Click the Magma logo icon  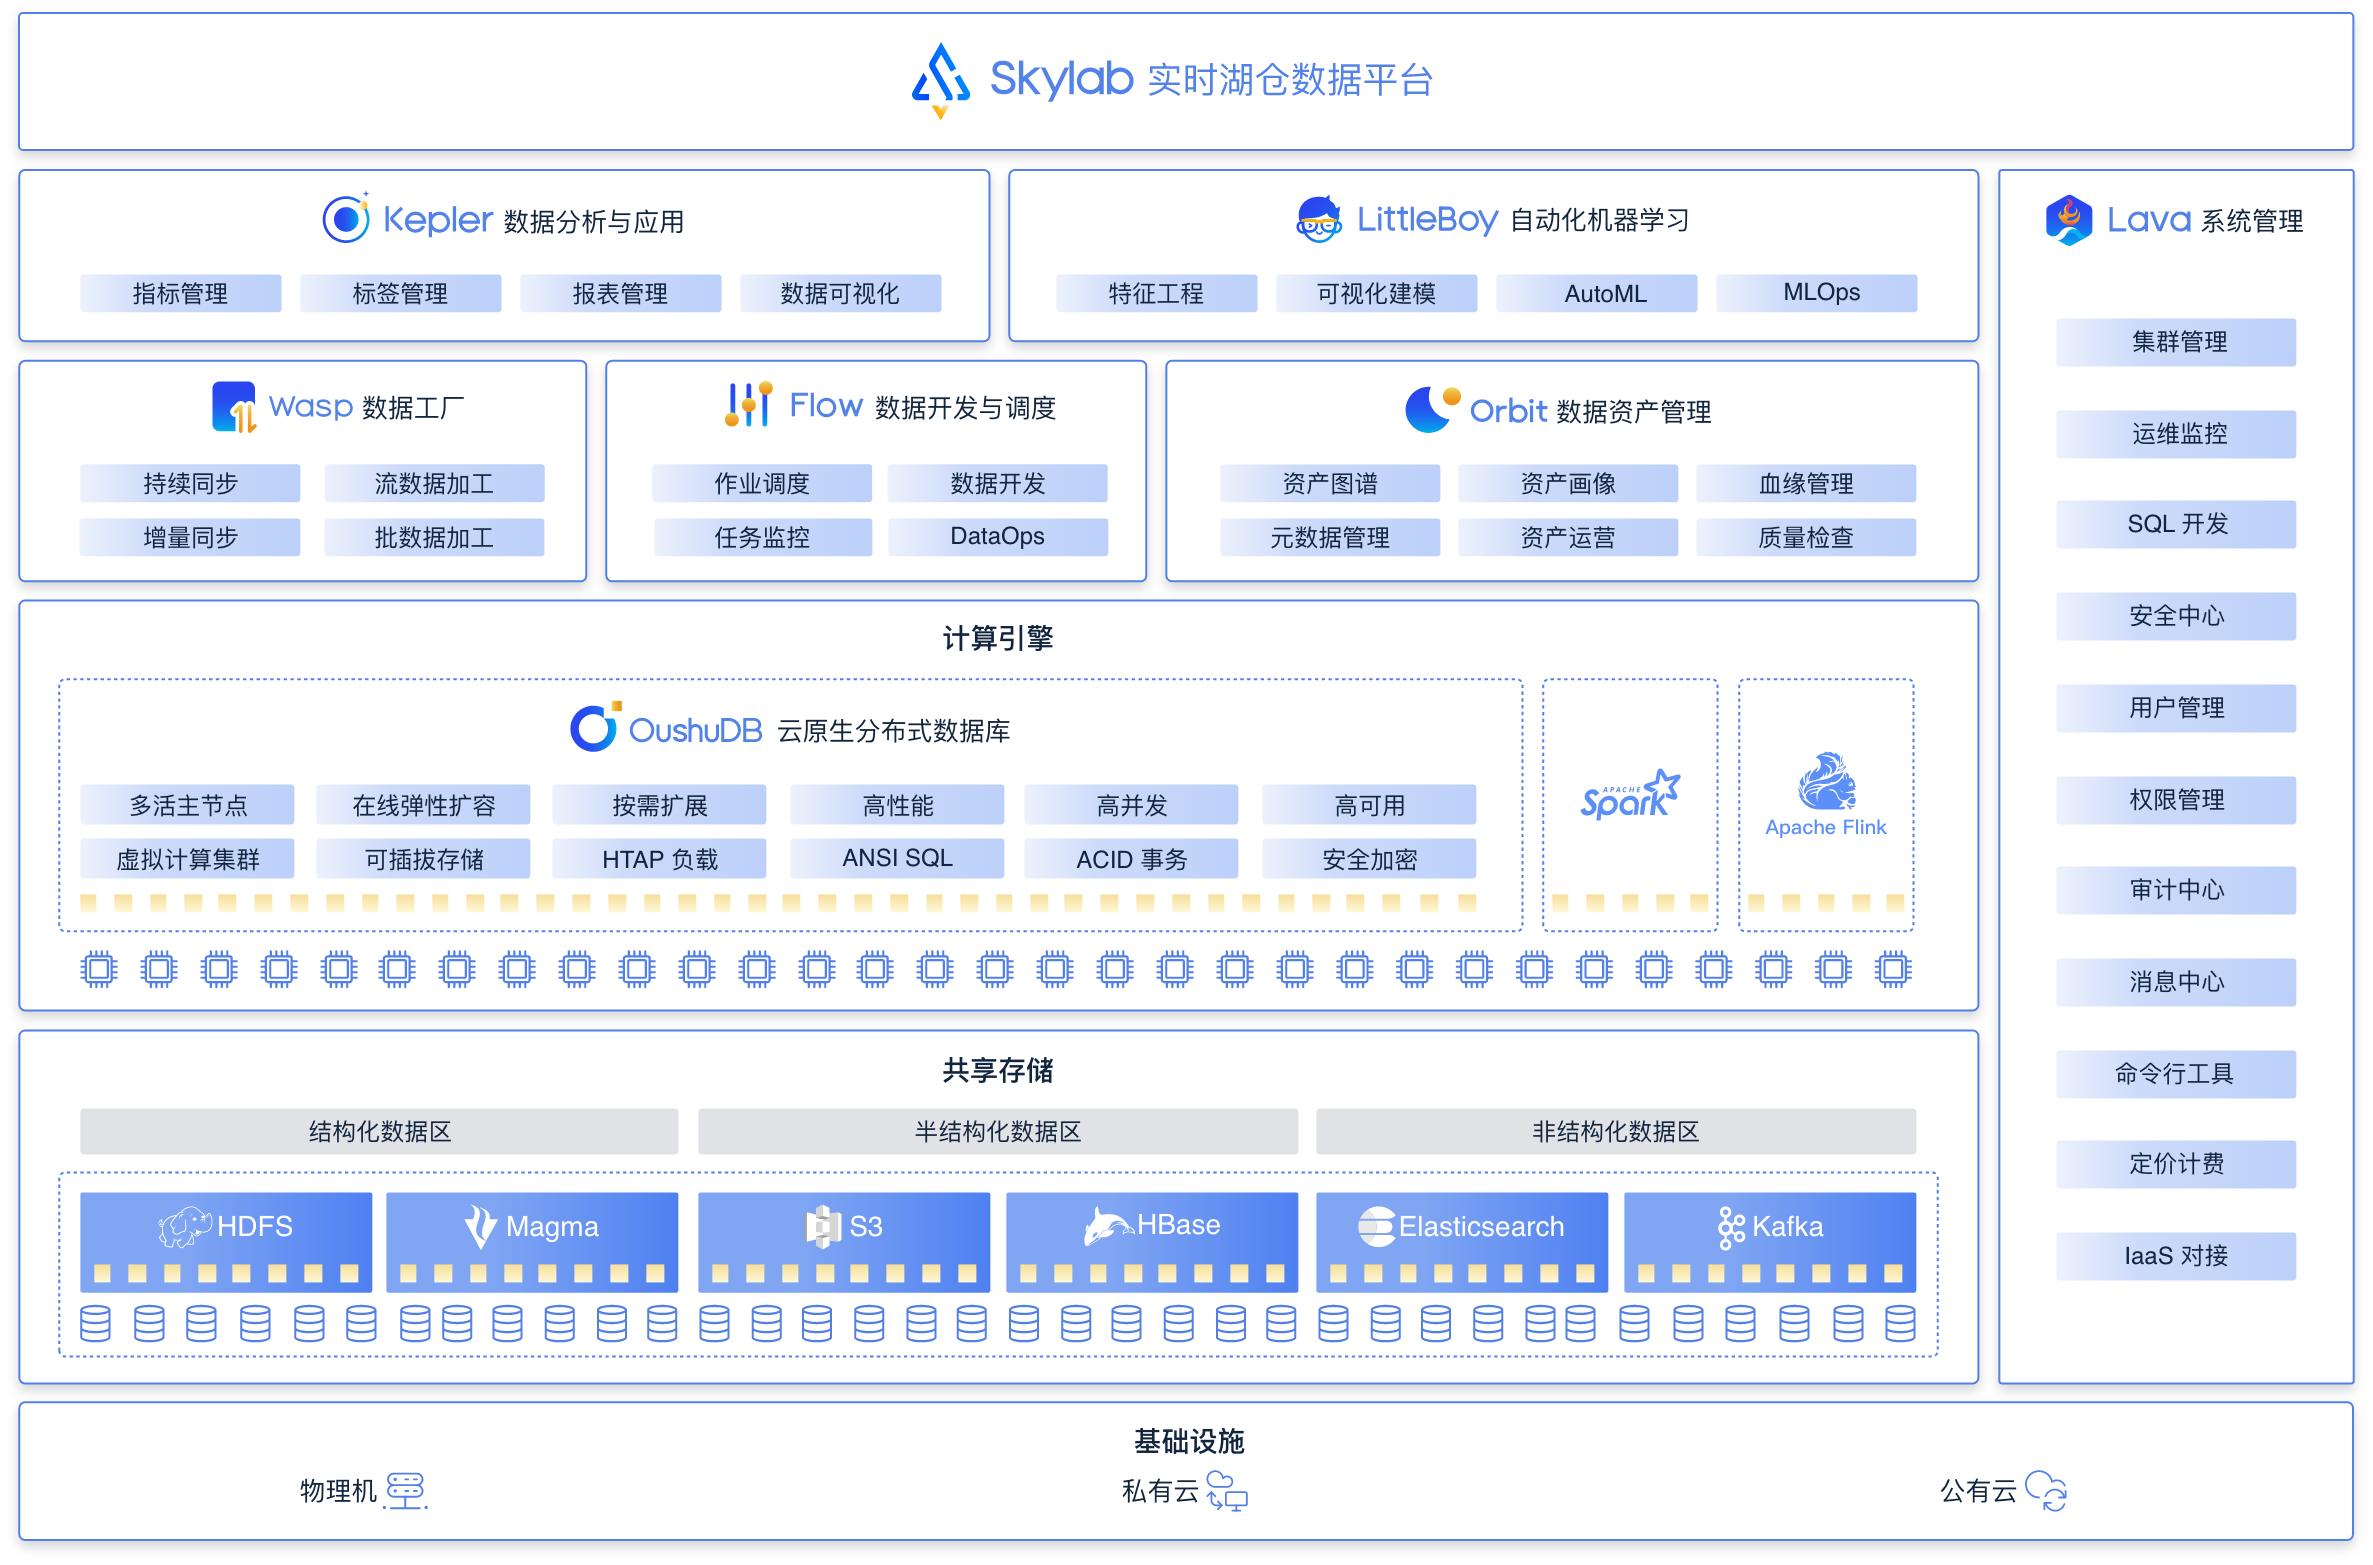[x=481, y=1226]
